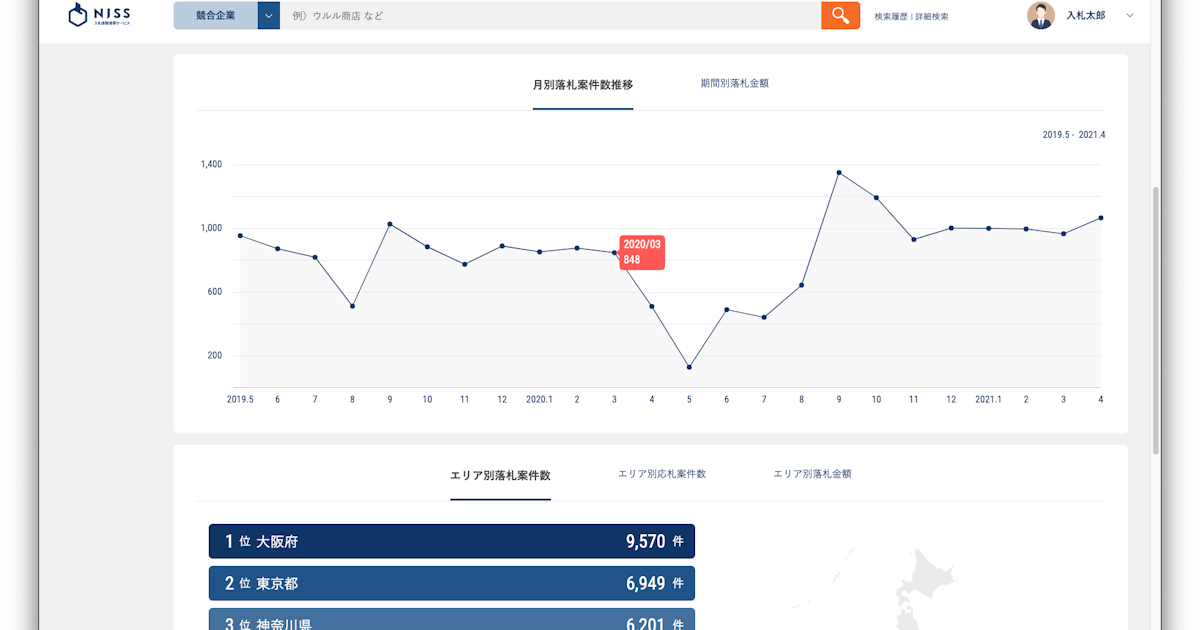The height and width of the screenshot is (630, 1200).
Task: Switch to 期間別落札金額 tab
Action: tap(734, 83)
